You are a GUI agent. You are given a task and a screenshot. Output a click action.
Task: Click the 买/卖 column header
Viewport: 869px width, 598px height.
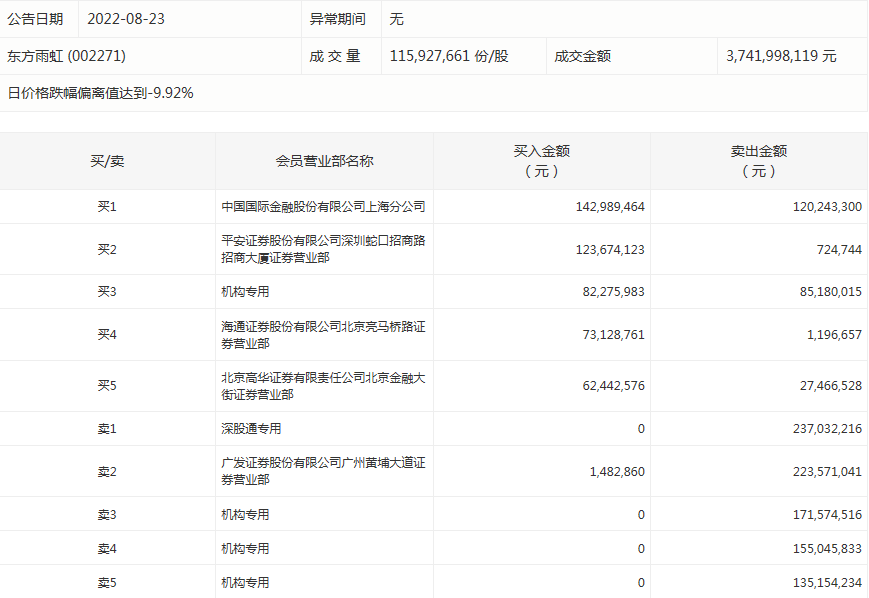click(107, 161)
